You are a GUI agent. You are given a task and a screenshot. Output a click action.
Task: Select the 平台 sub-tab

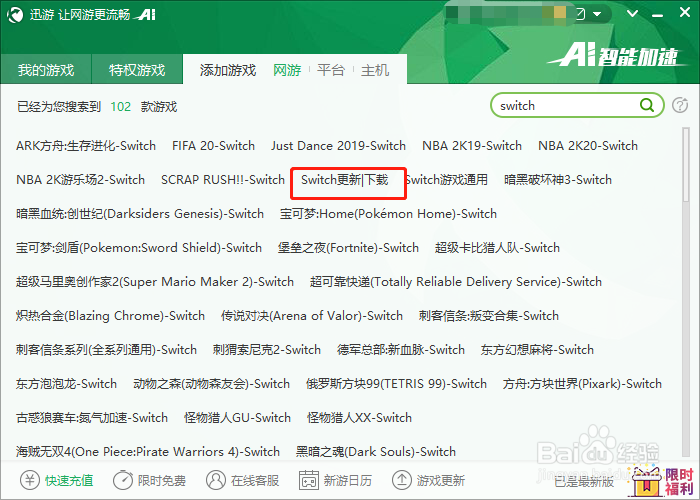(x=331, y=70)
